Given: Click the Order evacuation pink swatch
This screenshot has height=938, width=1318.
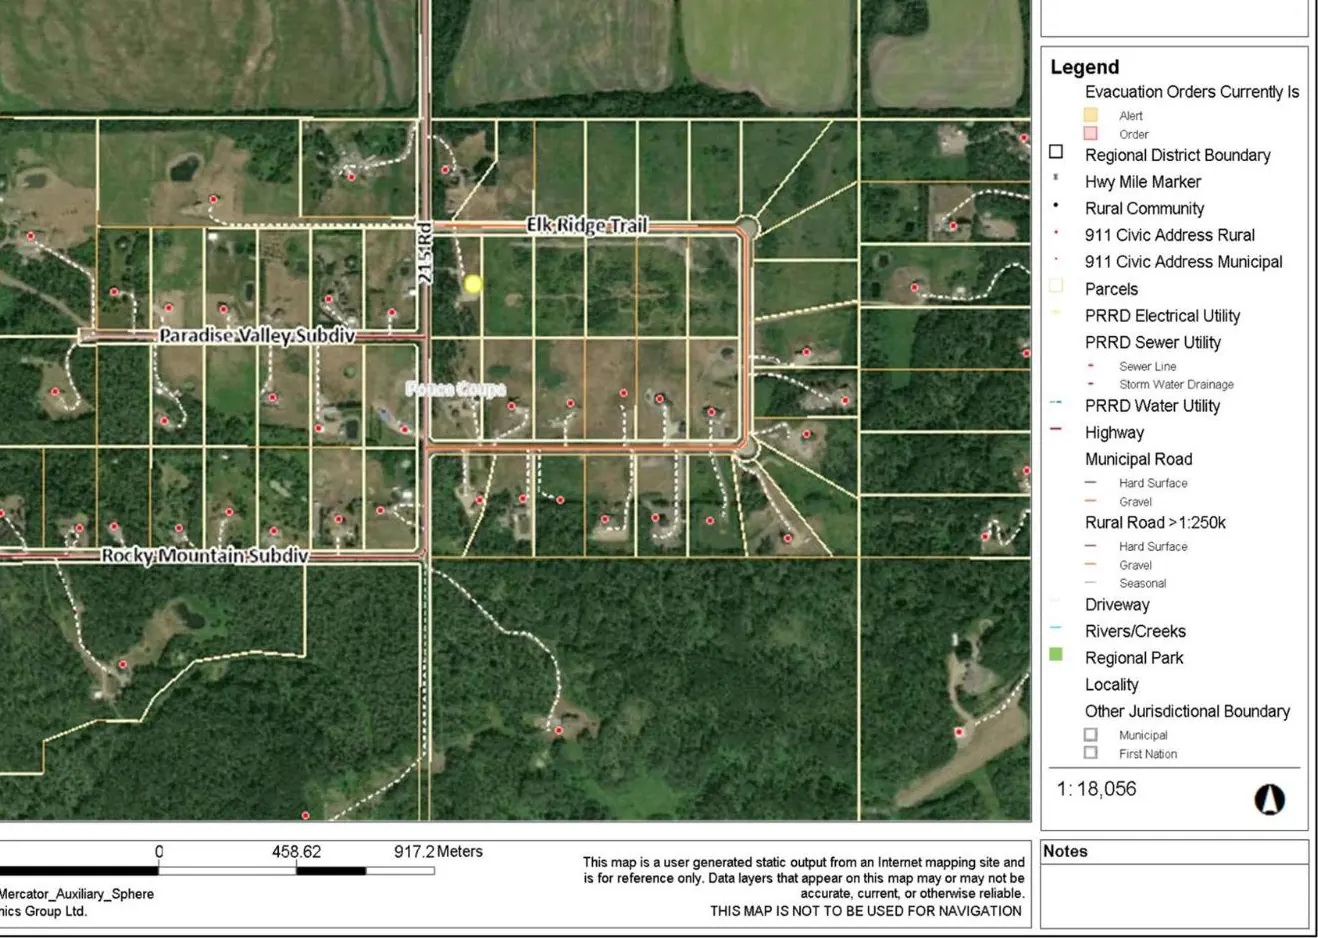Looking at the screenshot, I should [1090, 133].
